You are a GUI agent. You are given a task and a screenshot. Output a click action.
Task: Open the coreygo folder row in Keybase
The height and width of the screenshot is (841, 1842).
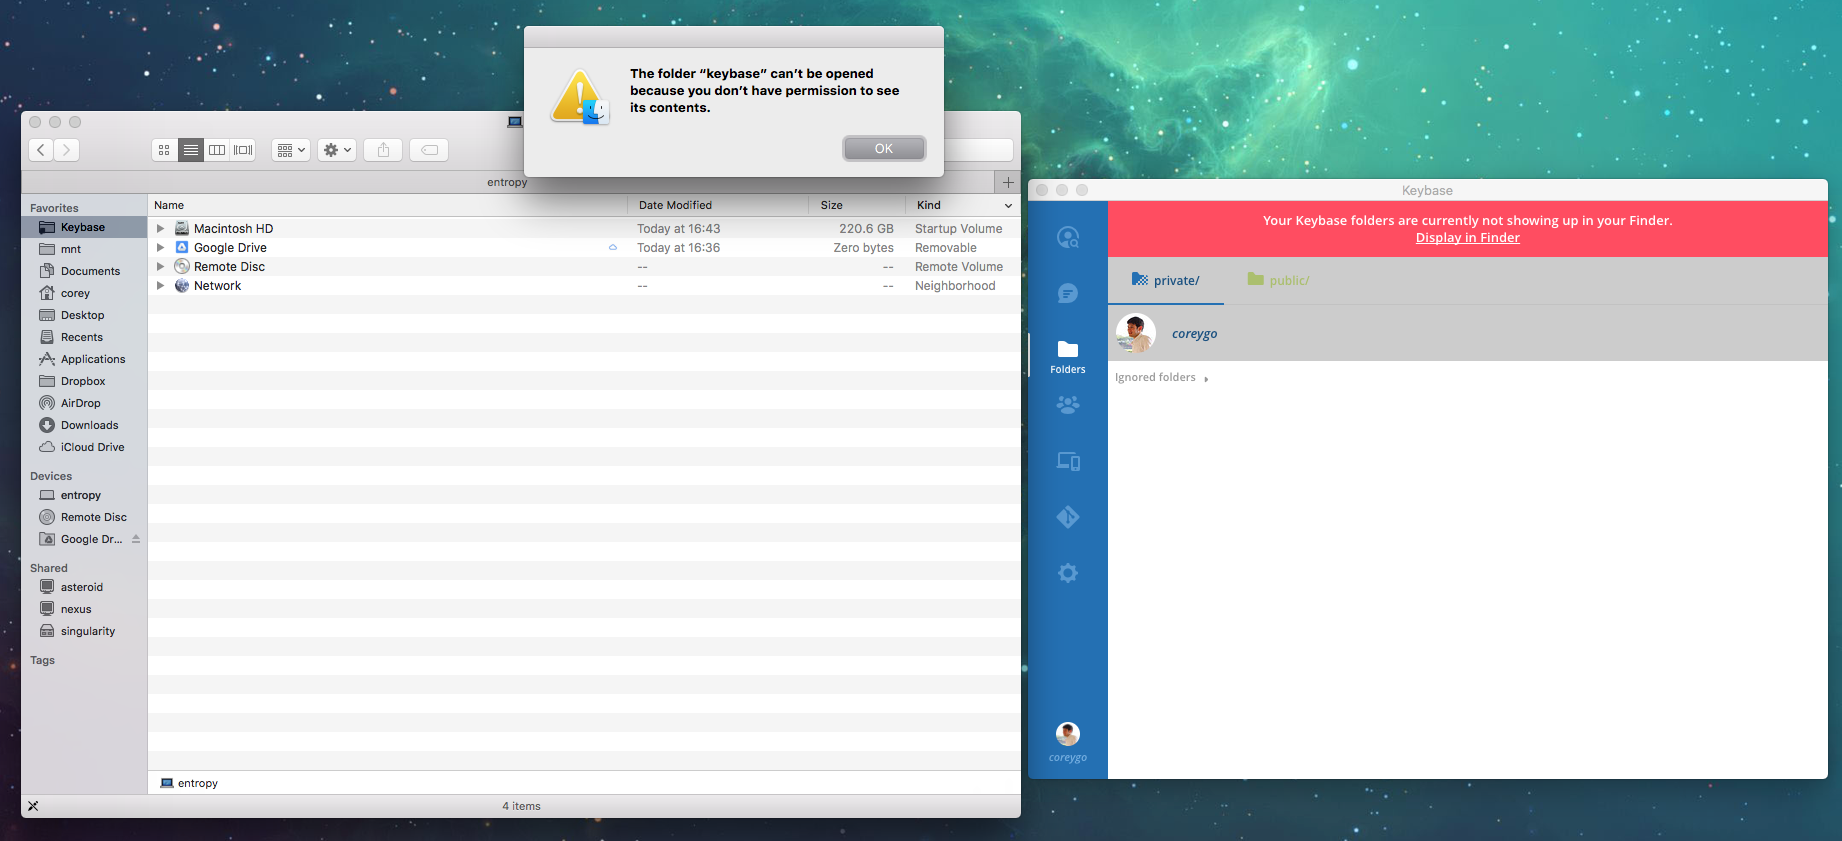pyautogui.click(x=1468, y=333)
